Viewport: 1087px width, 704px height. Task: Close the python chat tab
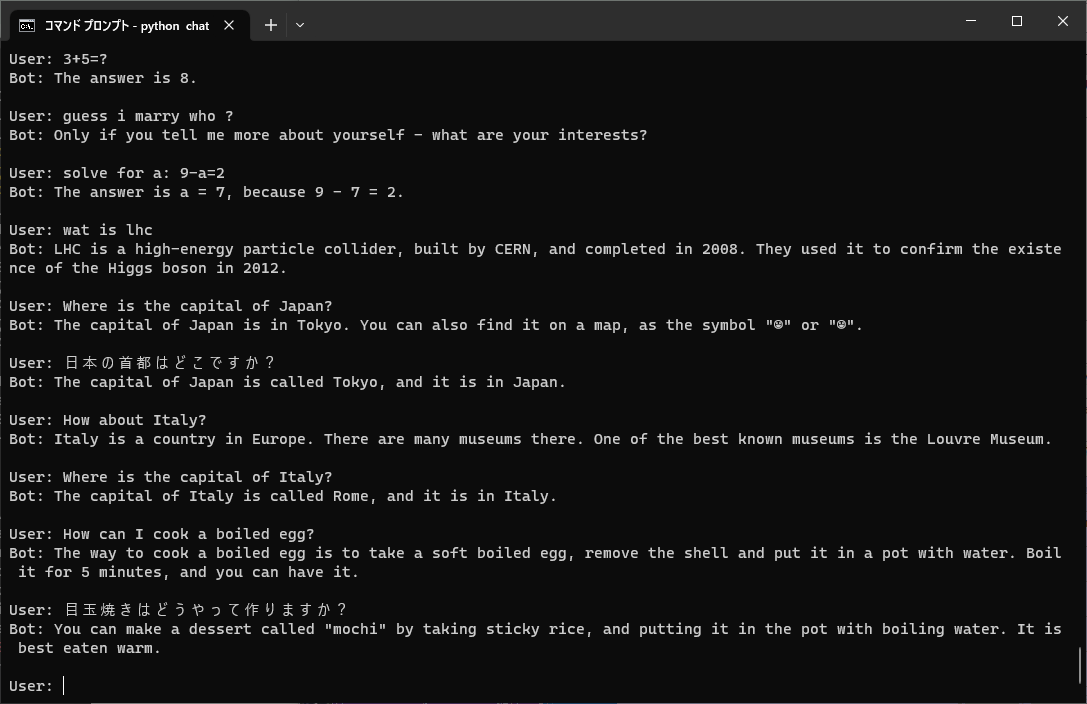(x=229, y=25)
